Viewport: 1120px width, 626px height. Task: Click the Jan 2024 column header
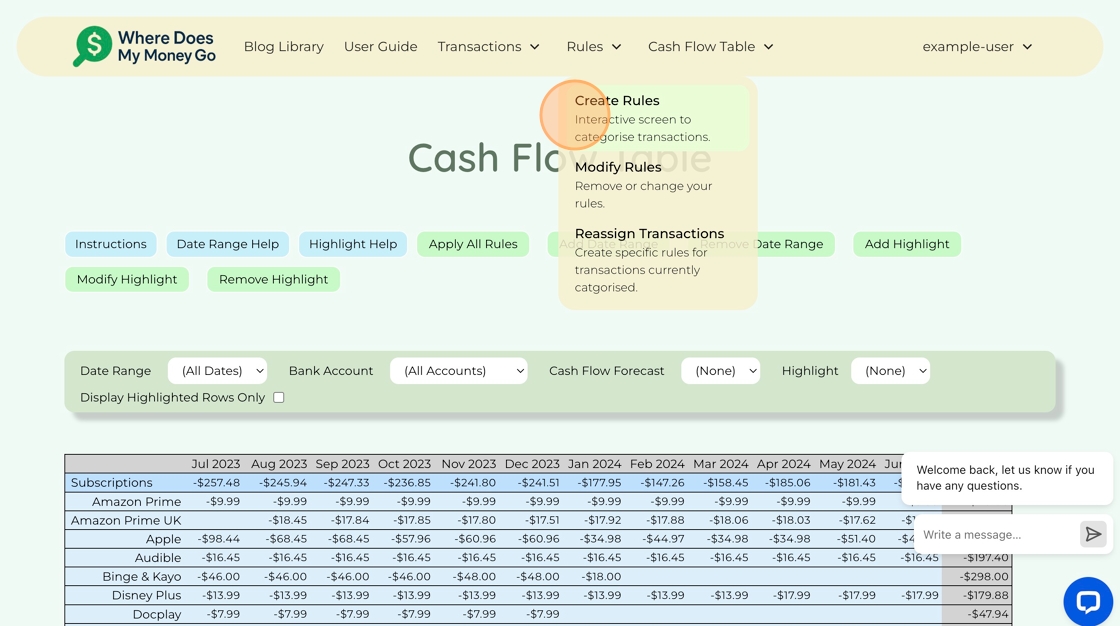594,464
